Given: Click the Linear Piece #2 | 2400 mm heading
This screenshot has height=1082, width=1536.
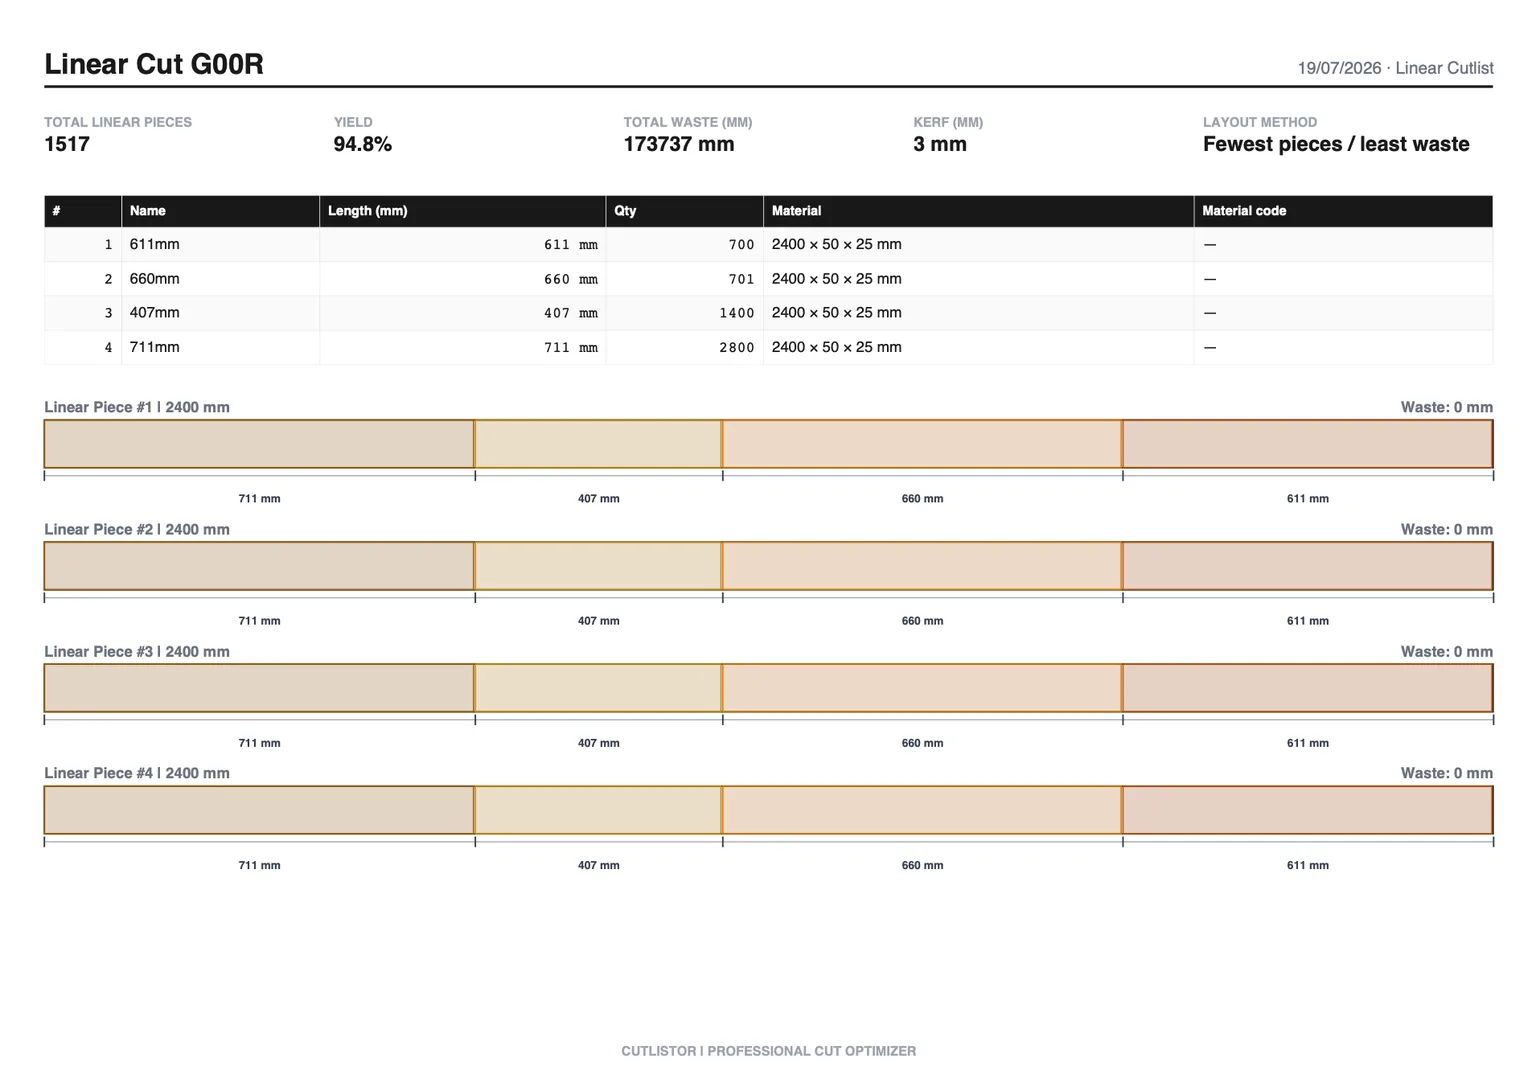Looking at the screenshot, I should pyautogui.click(x=137, y=529).
